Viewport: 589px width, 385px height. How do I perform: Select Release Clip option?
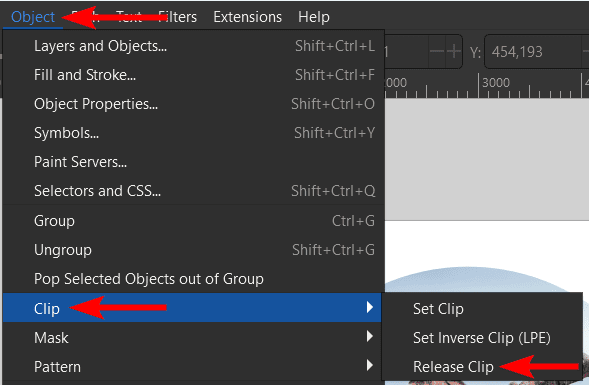coord(482,367)
